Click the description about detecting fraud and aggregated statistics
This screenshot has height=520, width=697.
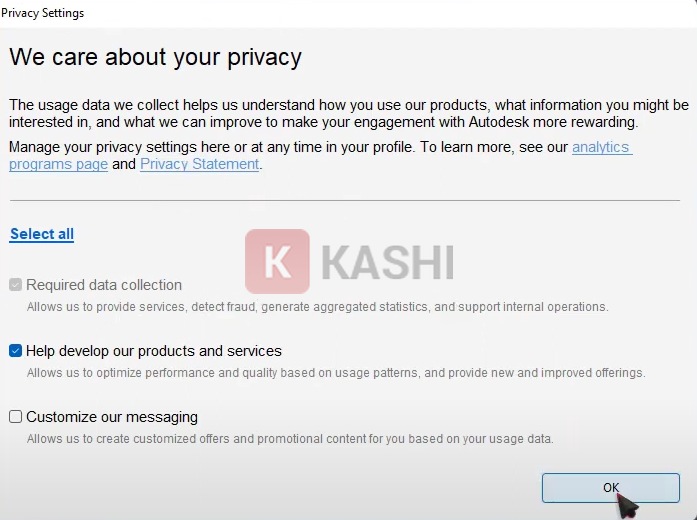click(316, 307)
